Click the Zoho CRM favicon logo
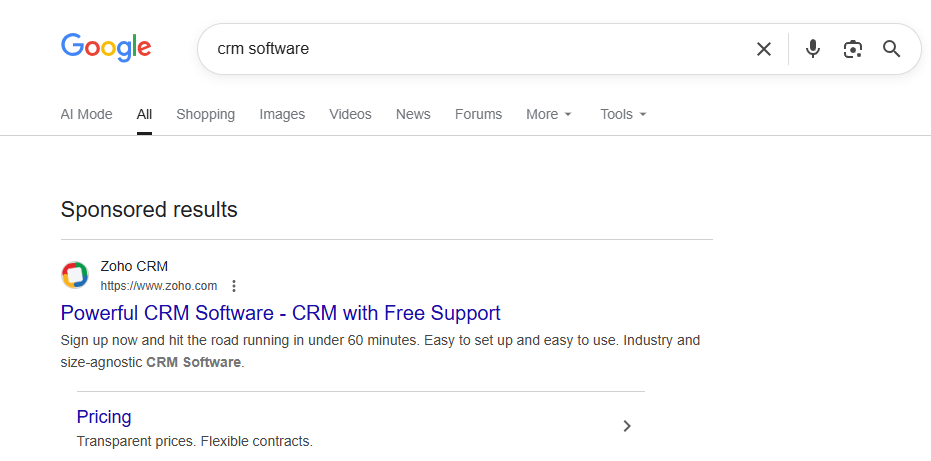The image size is (931, 461). pyautogui.click(x=75, y=275)
